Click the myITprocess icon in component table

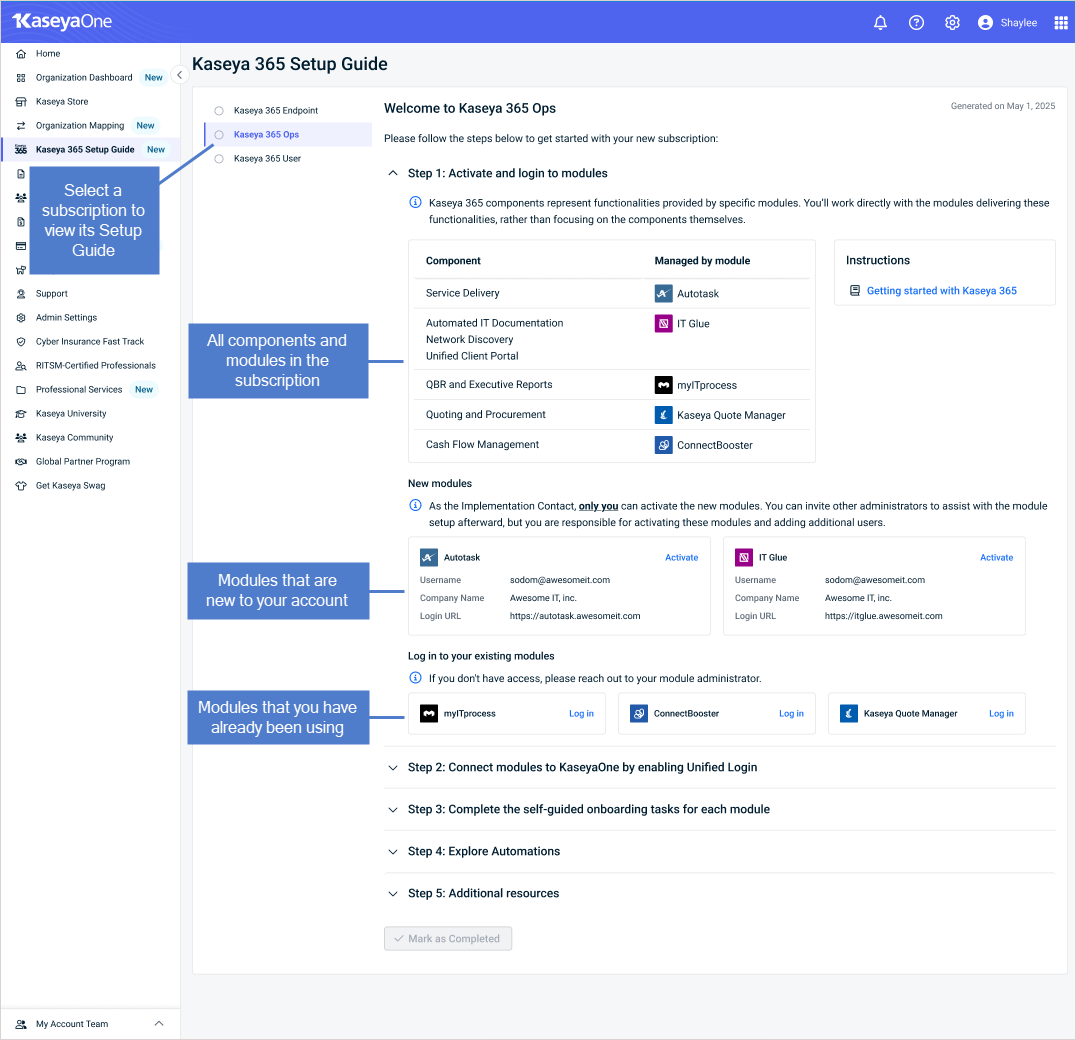click(663, 385)
